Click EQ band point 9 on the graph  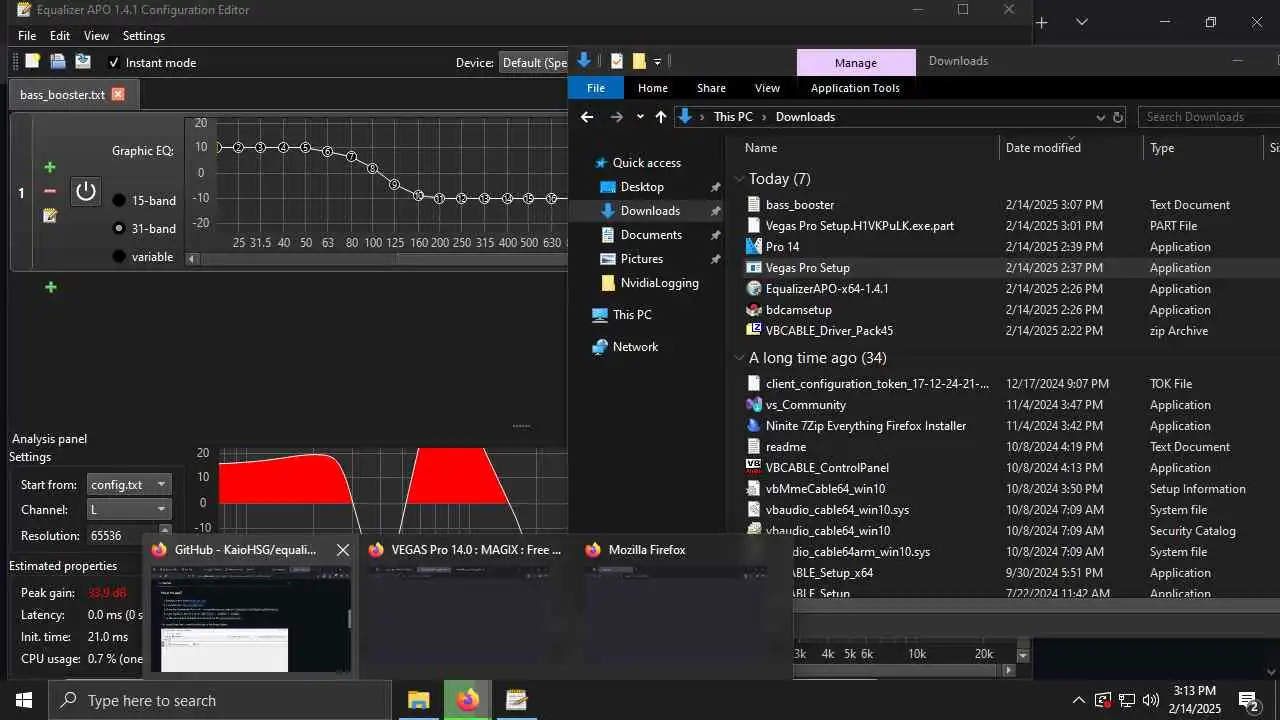(x=395, y=185)
